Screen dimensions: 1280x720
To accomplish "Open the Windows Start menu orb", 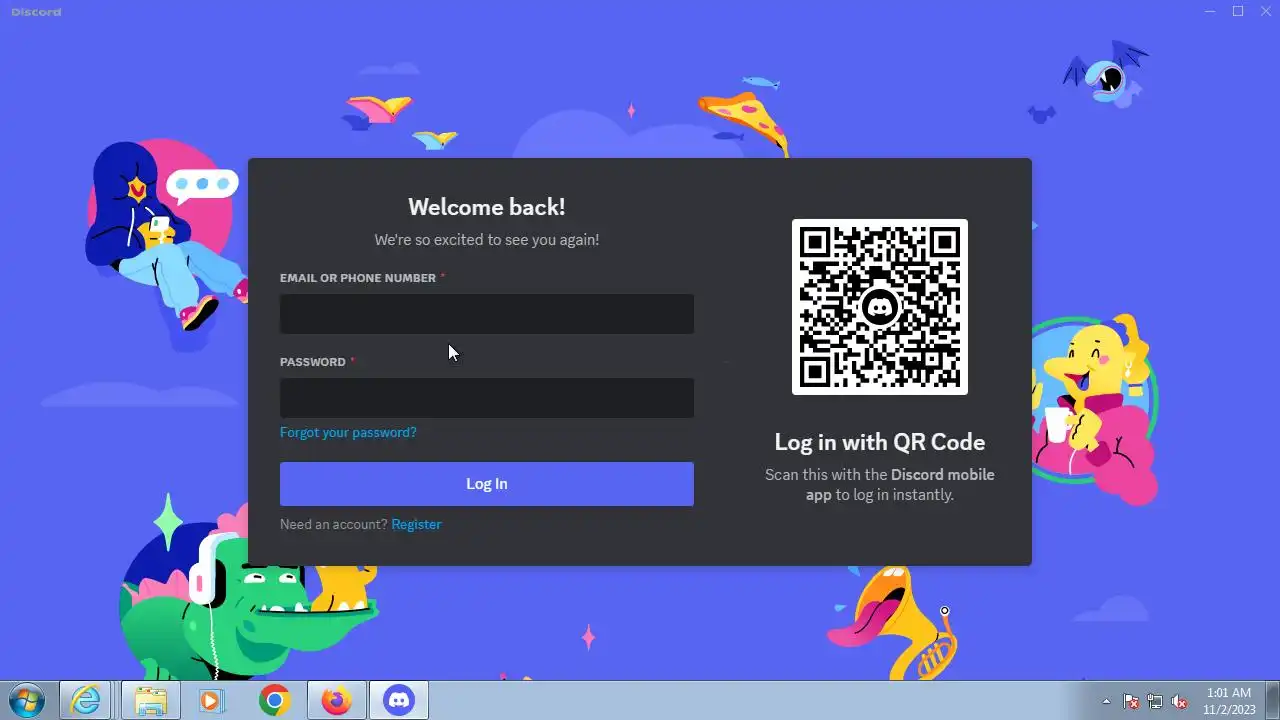I will click(x=27, y=700).
